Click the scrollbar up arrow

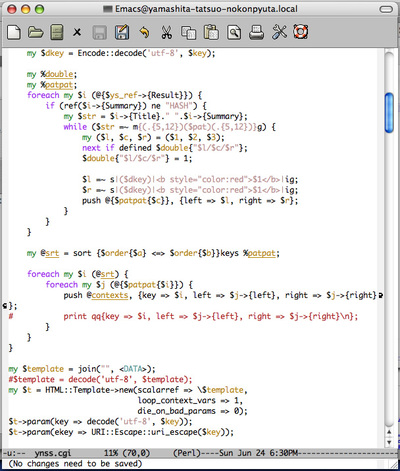389,433
